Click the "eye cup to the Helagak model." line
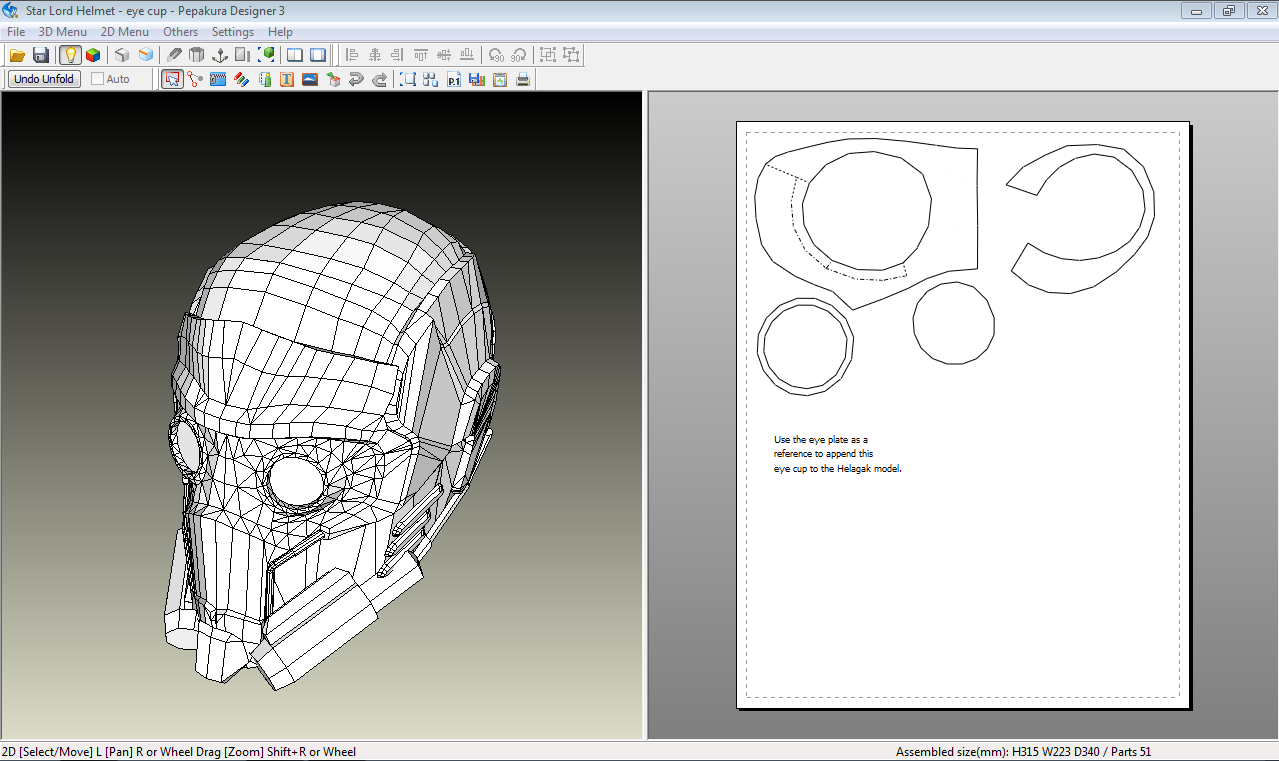Viewport: 1279px width, 761px height. tap(838, 468)
